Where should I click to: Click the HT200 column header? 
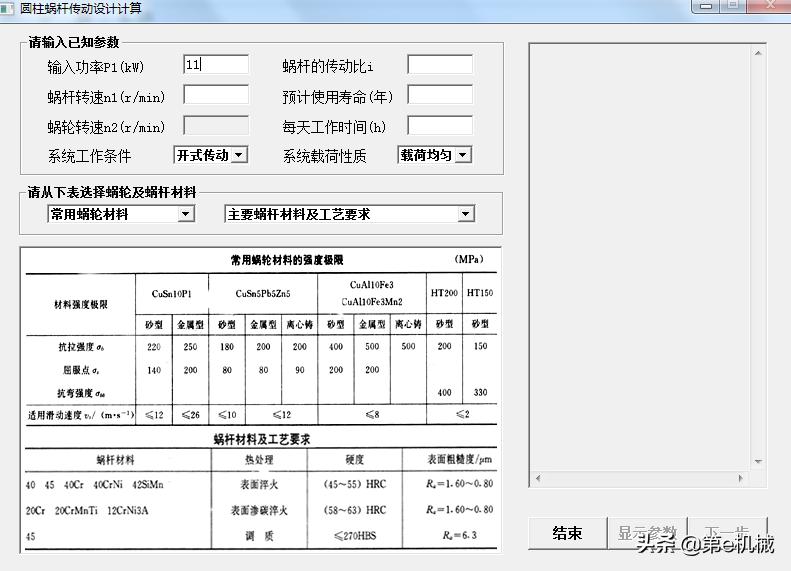(x=444, y=293)
